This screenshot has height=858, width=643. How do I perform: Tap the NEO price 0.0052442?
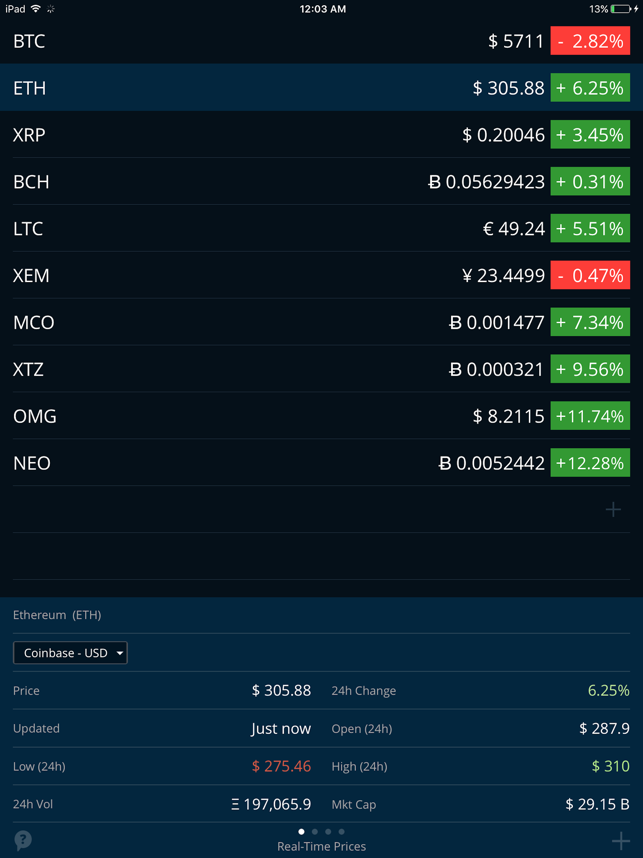(491, 463)
